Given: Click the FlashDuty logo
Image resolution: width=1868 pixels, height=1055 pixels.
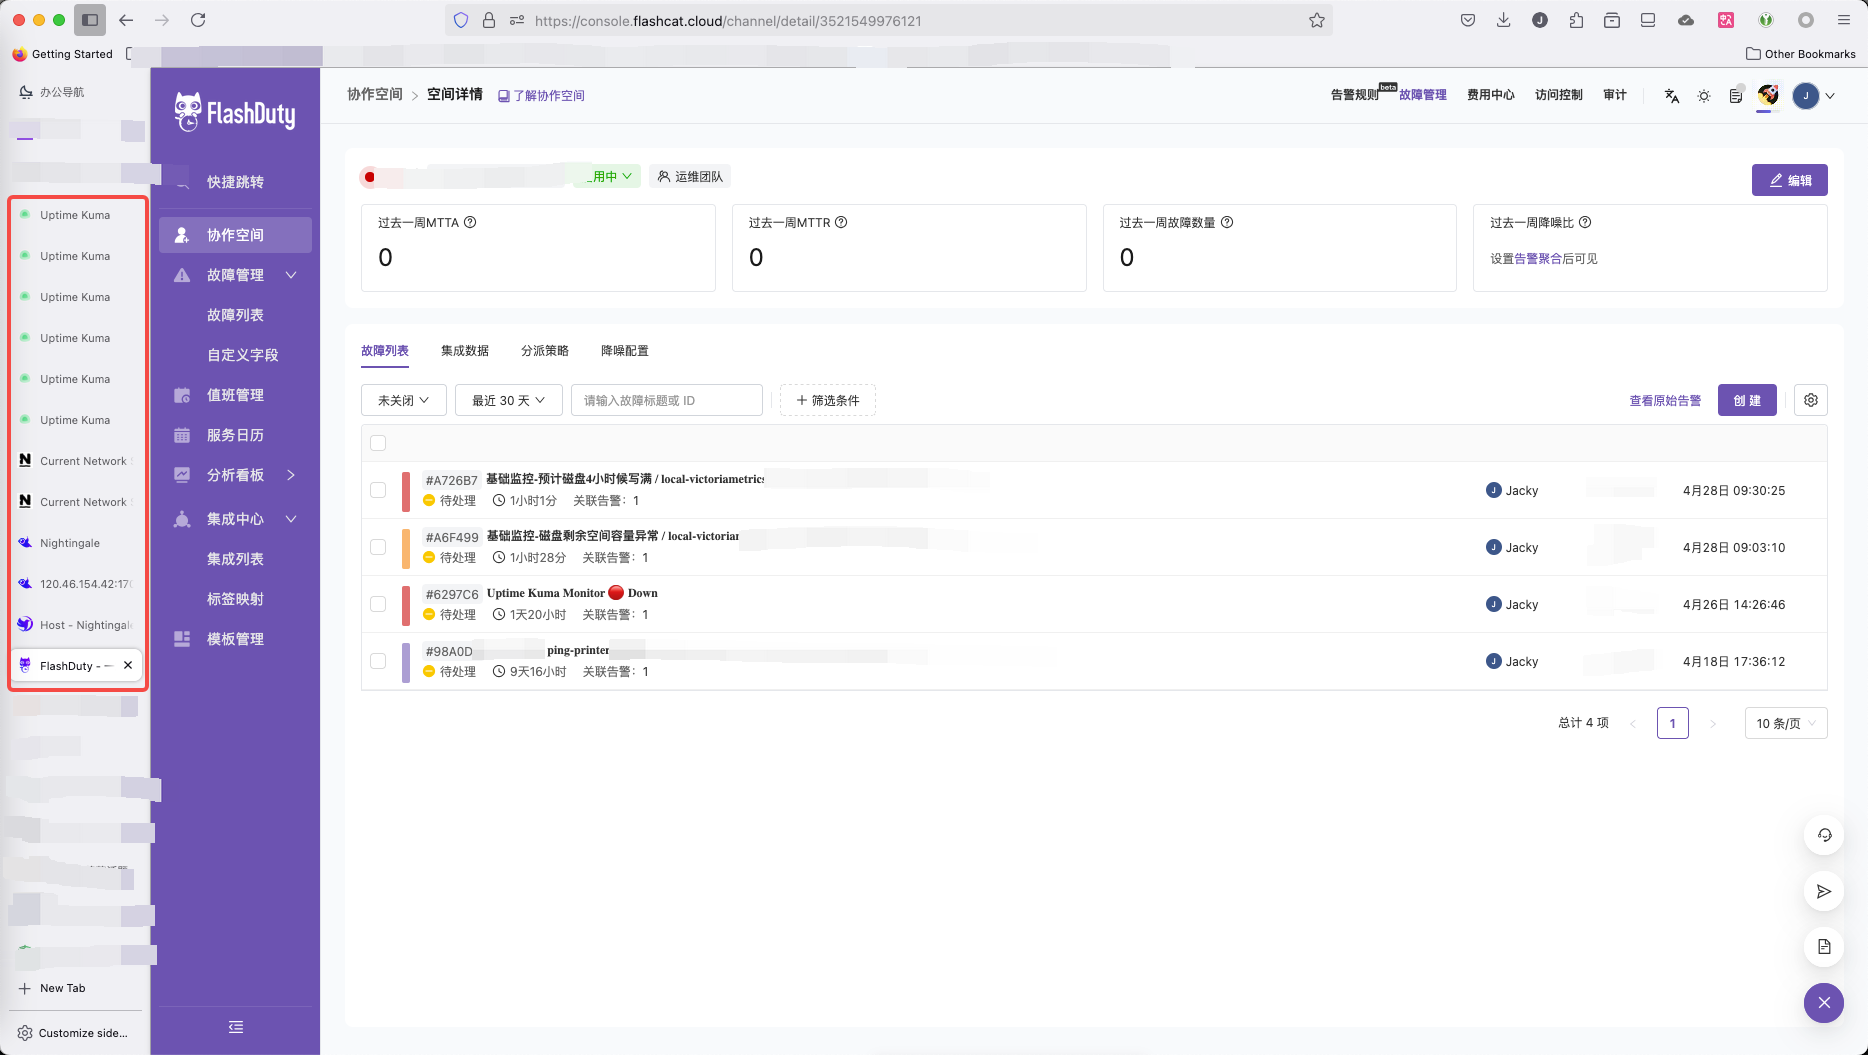Looking at the screenshot, I should tap(235, 112).
